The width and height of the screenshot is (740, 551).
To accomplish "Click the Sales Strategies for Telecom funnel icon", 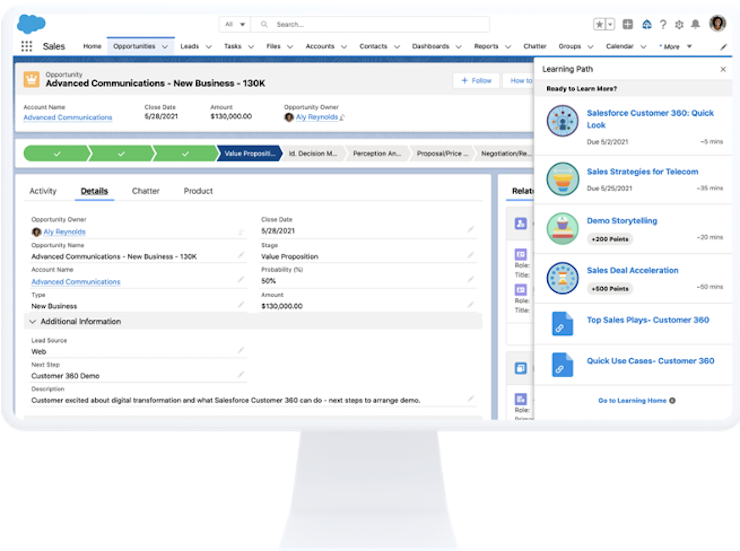I will tap(563, 179).
